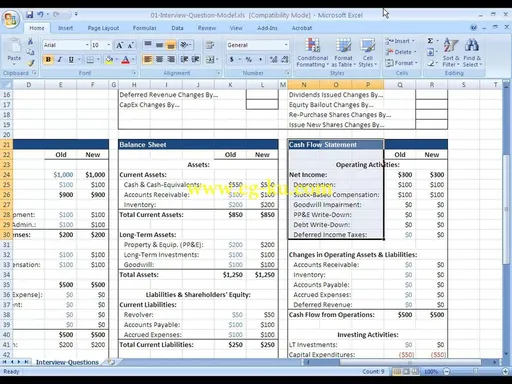Image resolution: width=512 pixels, height=384 pixels.
Task: Cut selection with the scissors icon
Action: (30, 41)
